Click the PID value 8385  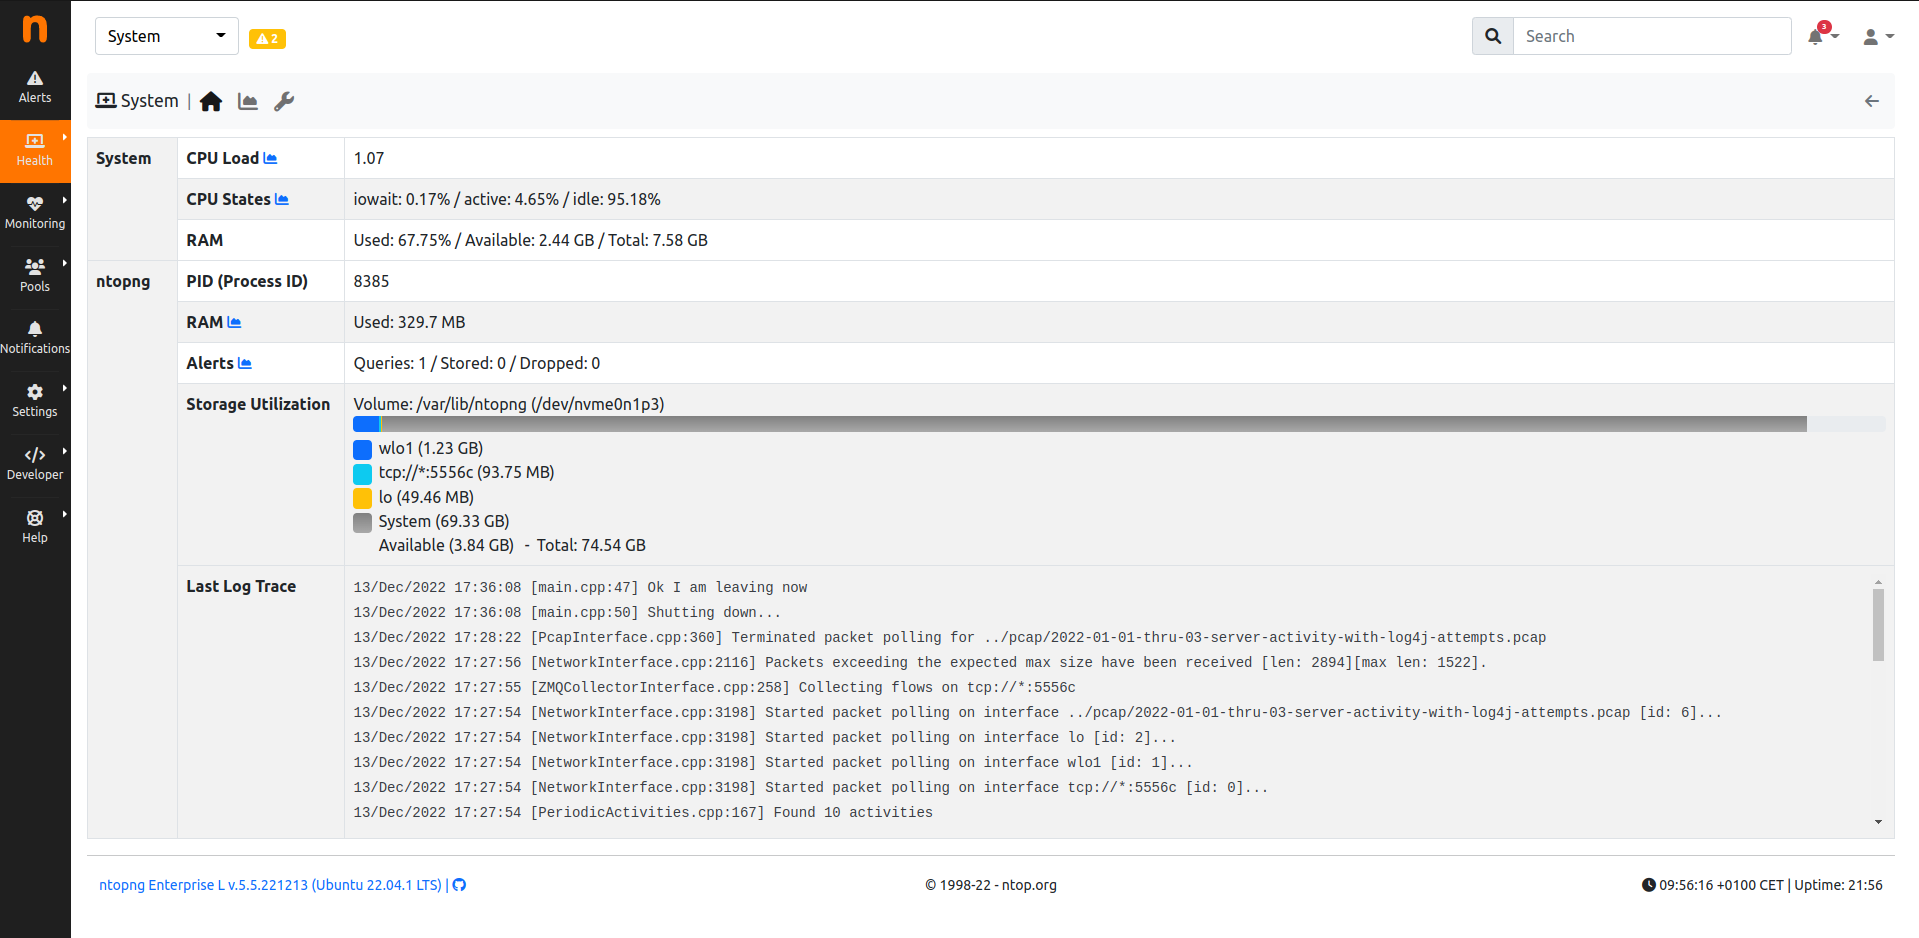coord(371,281)
